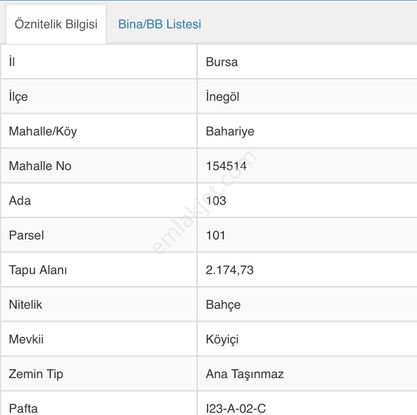This screenshot has height=415, width=417.
Task: Select the Mevkii value Köyiçi
Action: (x=222, y=339)
